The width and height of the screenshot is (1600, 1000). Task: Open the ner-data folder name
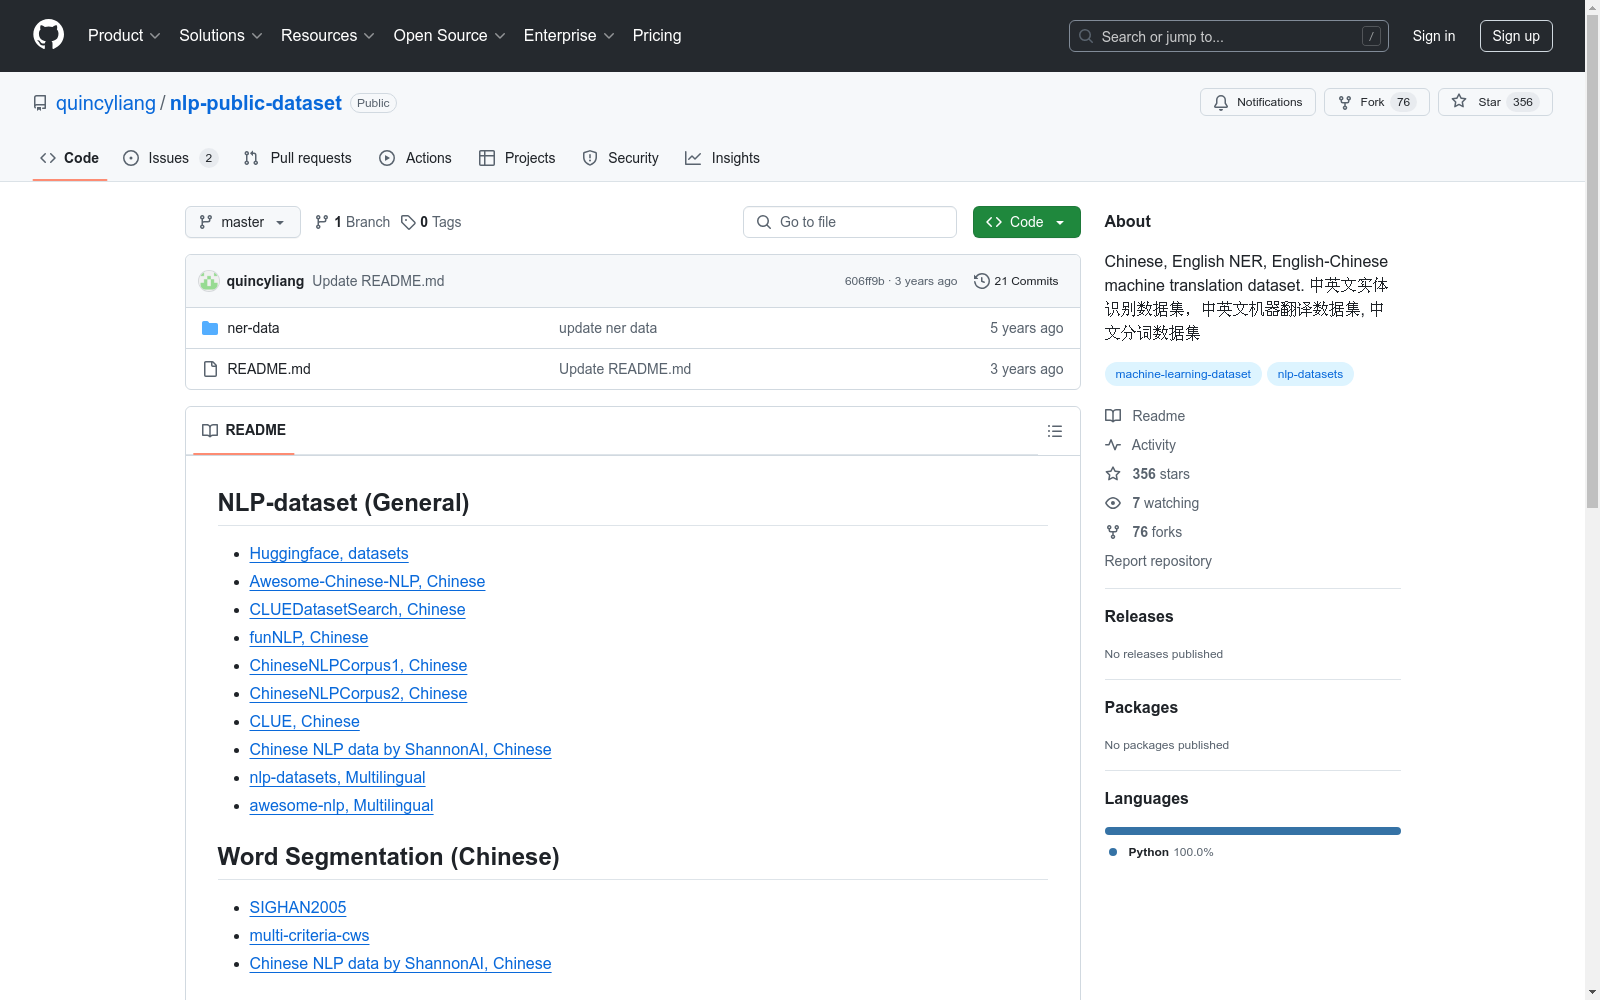tap(253, 328)
